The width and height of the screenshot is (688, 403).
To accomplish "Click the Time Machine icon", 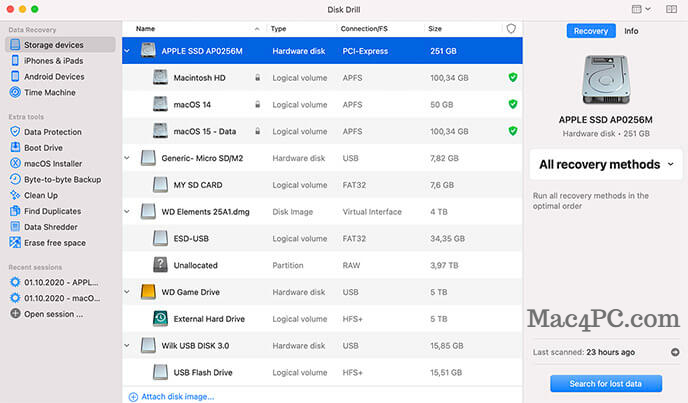I will [x=15, y=92].
